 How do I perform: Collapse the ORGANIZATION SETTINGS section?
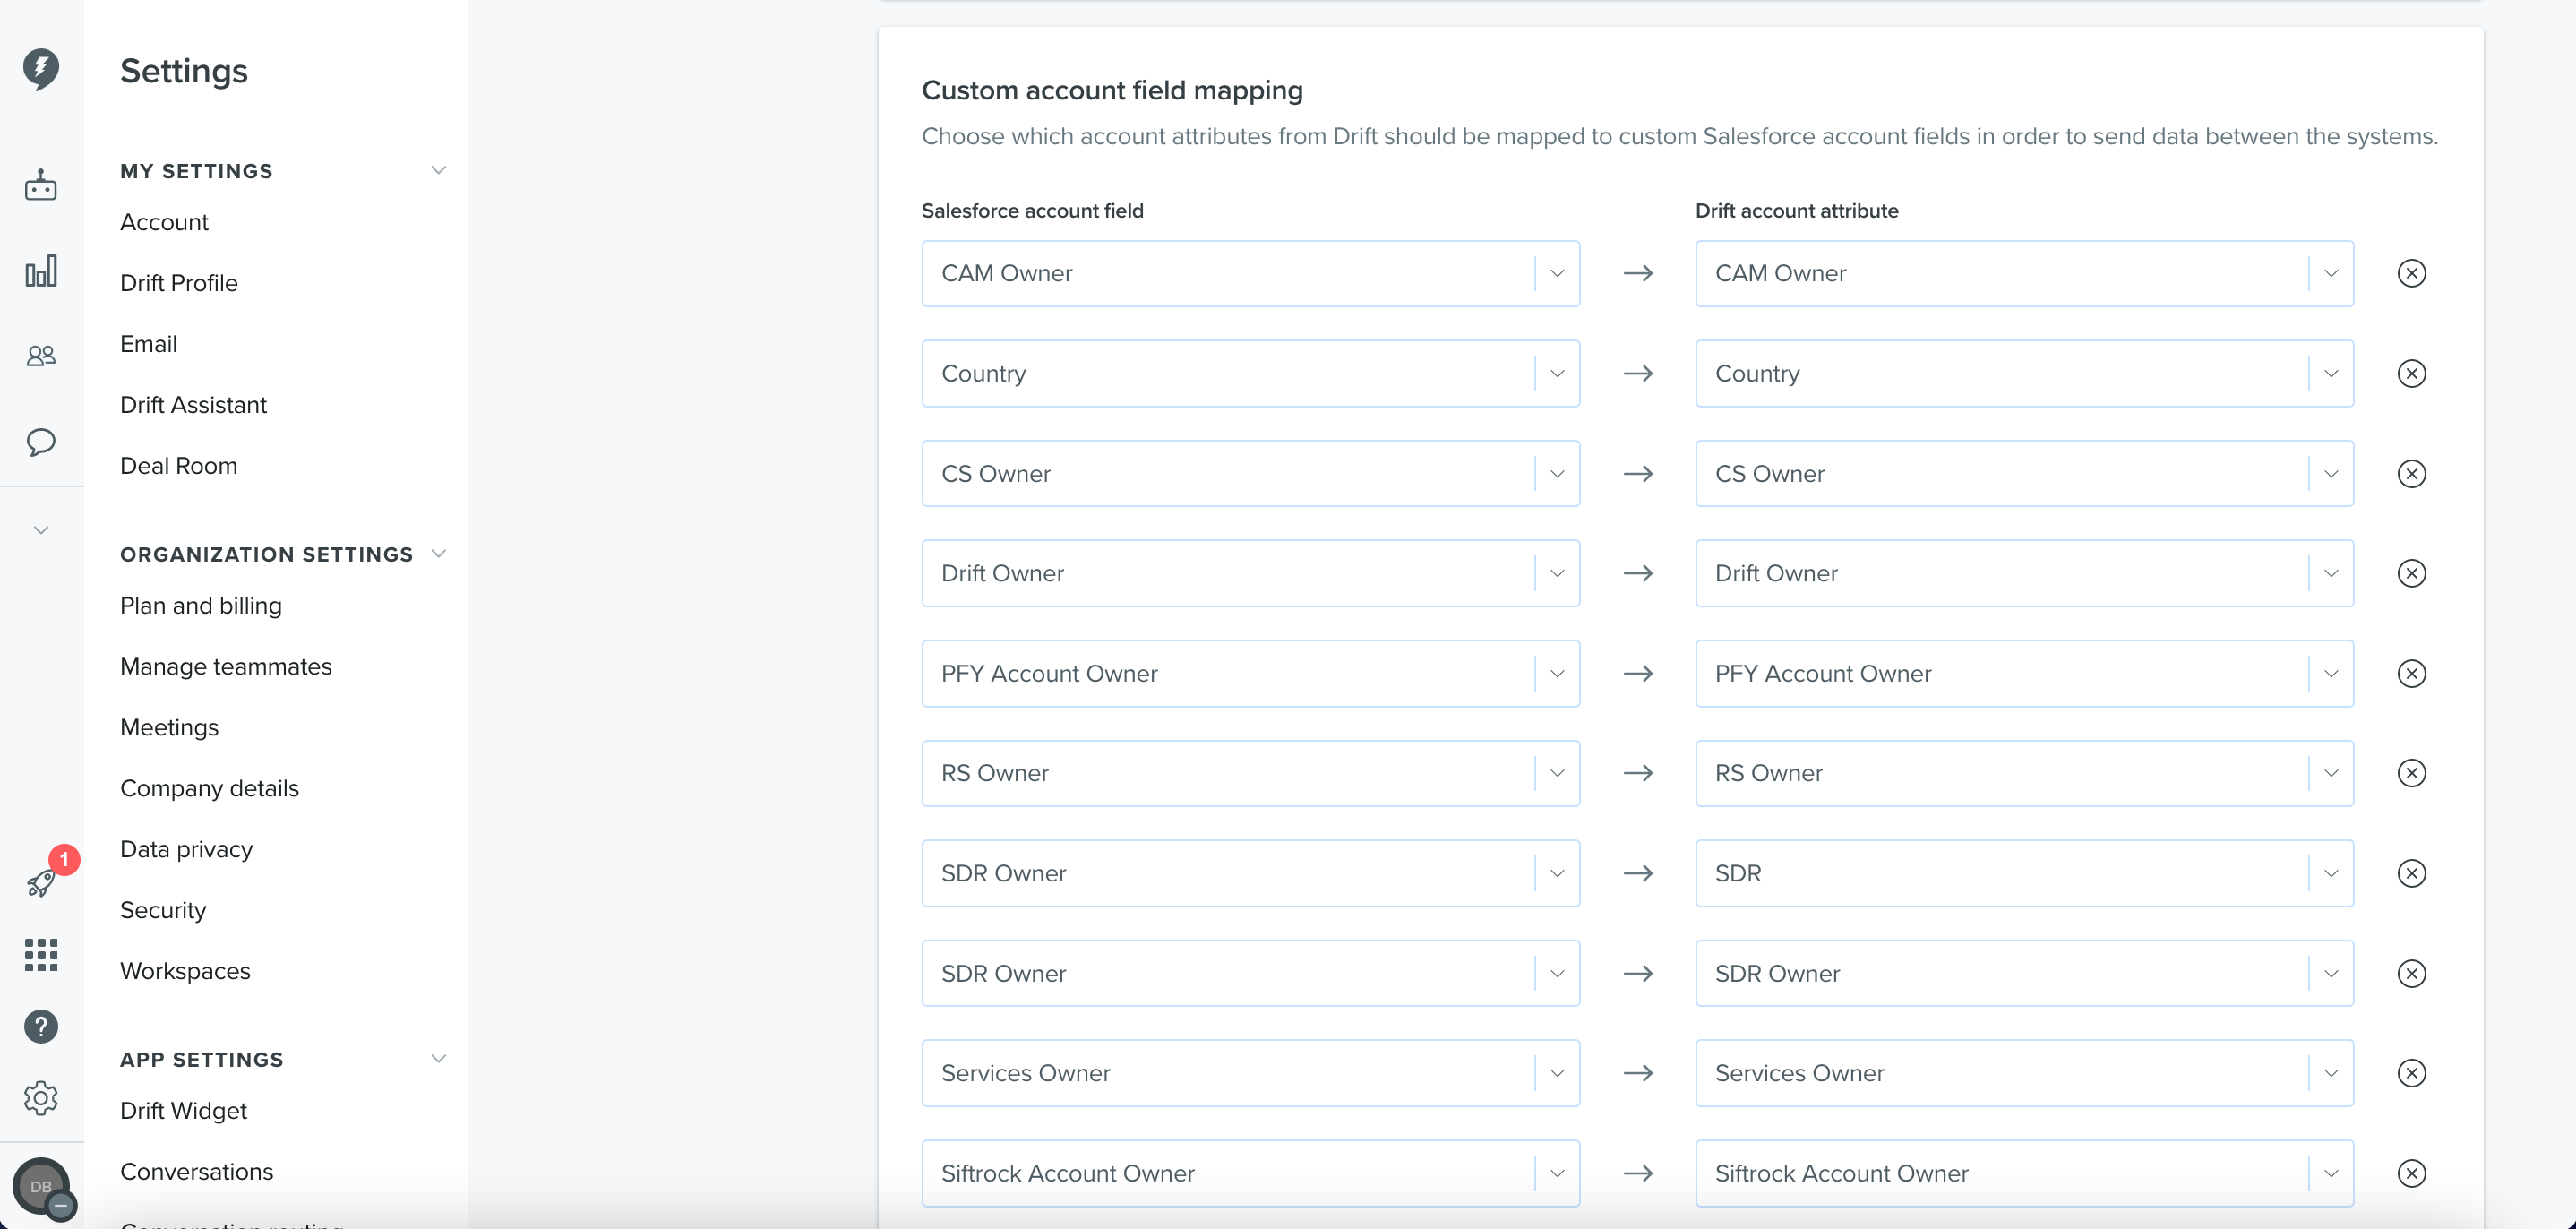pos(438,553)
